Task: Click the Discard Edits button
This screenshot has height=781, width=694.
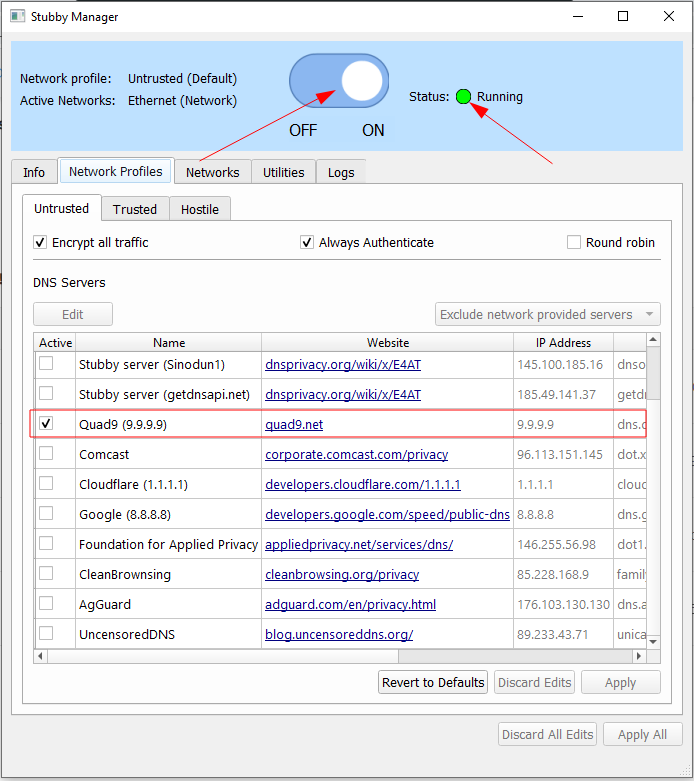Action: tap(535, 682)
